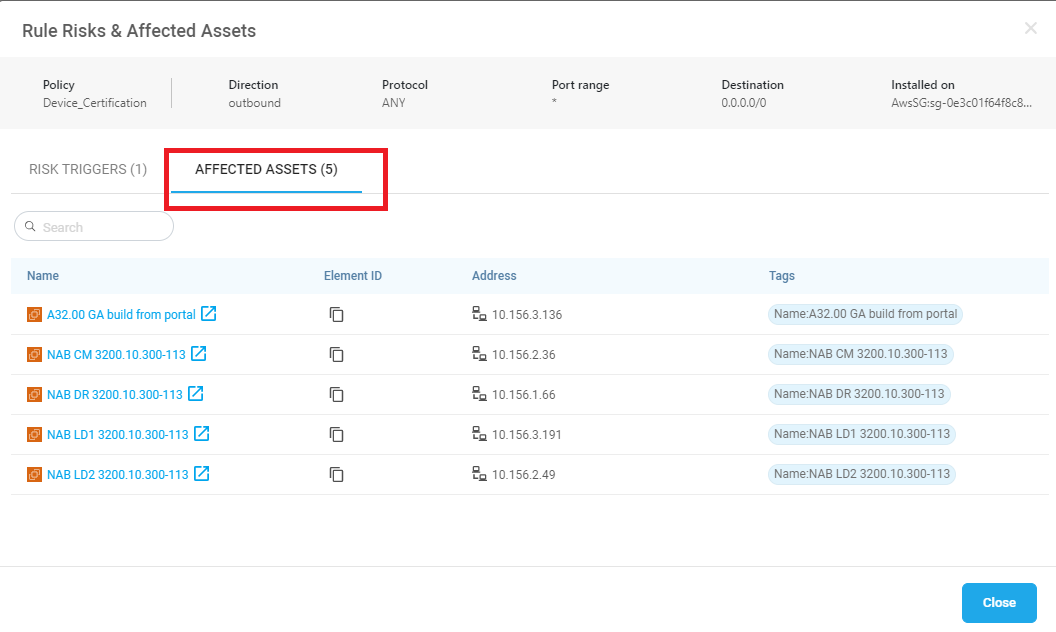Open NAB CM 3200.10.300-113 asset link
Screen dimensions: 1056x632
click(x=116, y=354)
